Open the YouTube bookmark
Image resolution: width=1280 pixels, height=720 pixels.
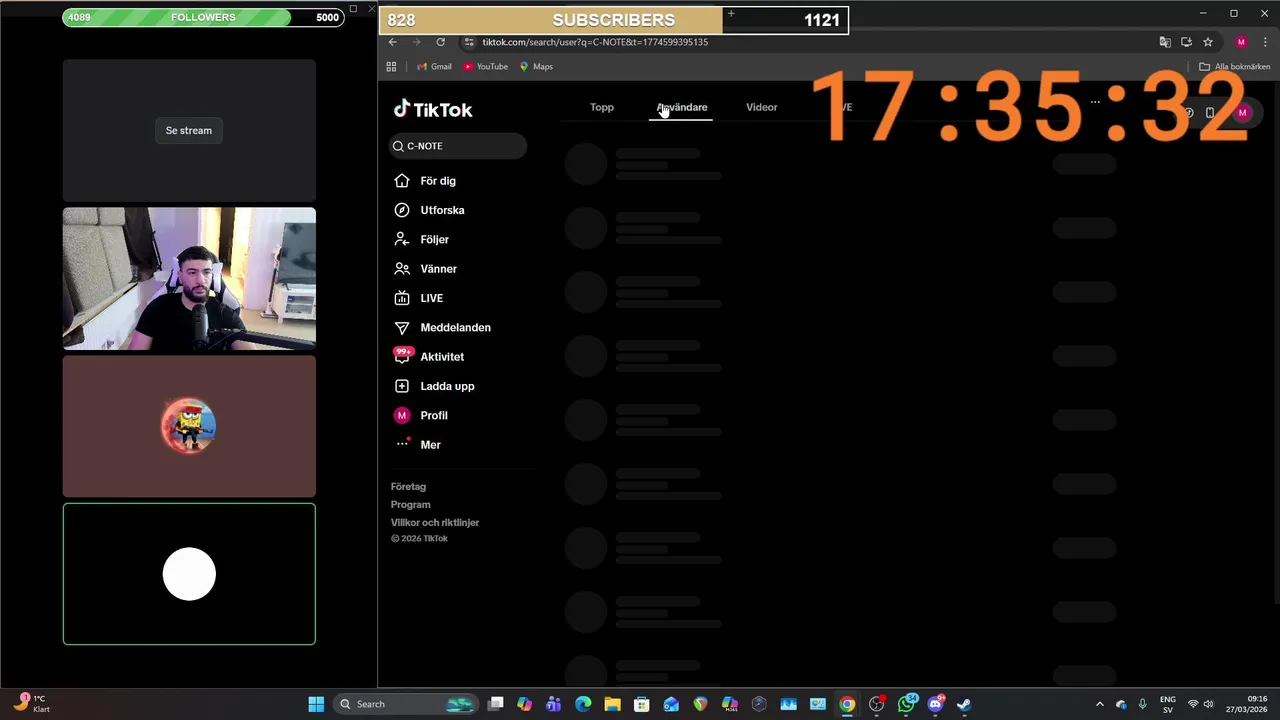[x=486, y=66]
